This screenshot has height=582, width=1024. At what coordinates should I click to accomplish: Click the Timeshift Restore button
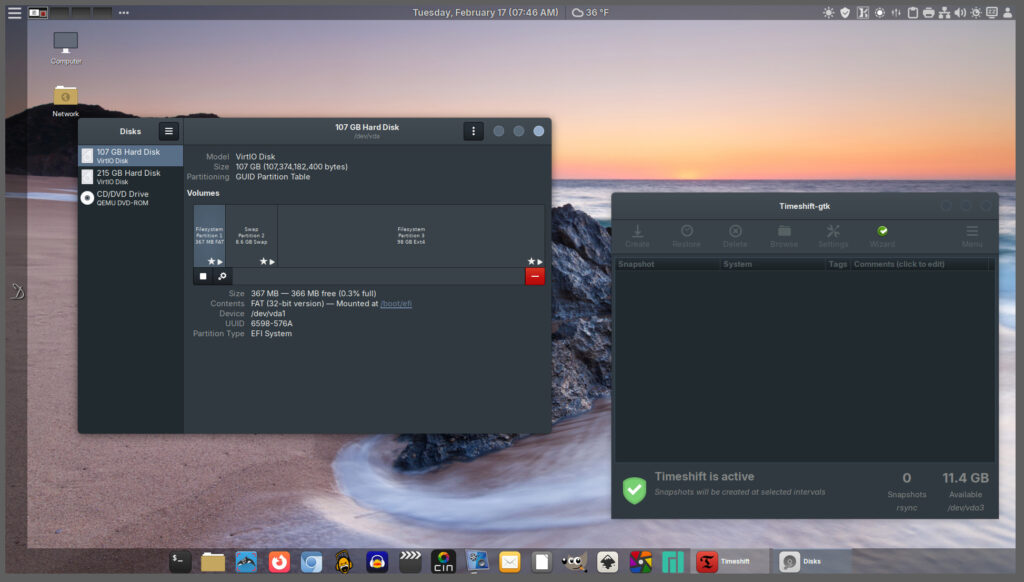click(x=686, y=236)
